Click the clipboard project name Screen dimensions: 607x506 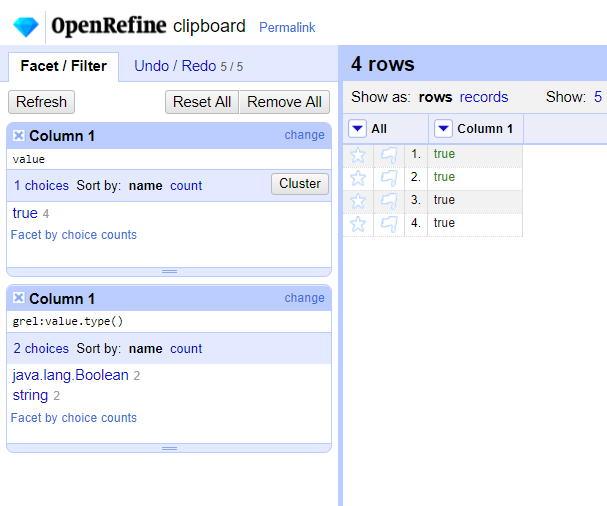click(209, 26)
